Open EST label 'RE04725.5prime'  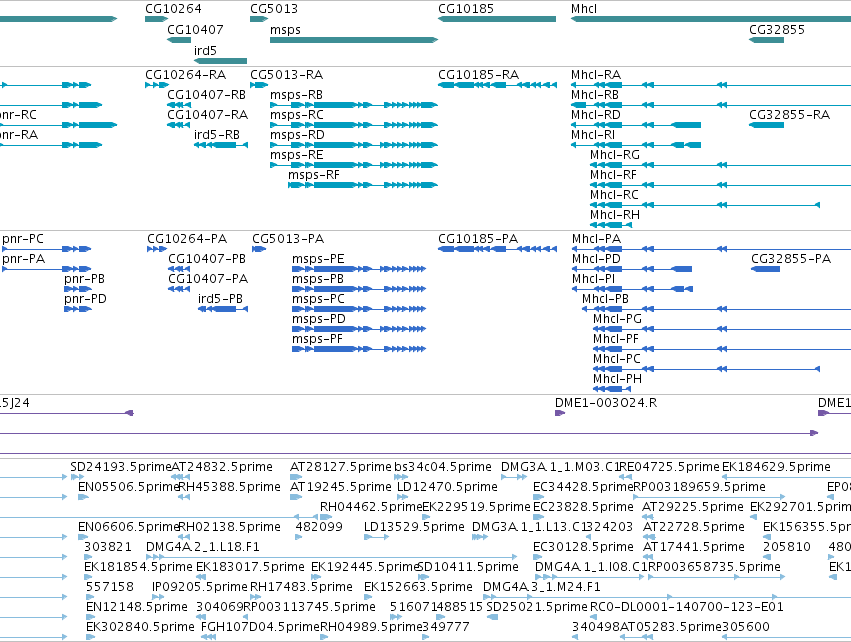(x=669, y=467)
